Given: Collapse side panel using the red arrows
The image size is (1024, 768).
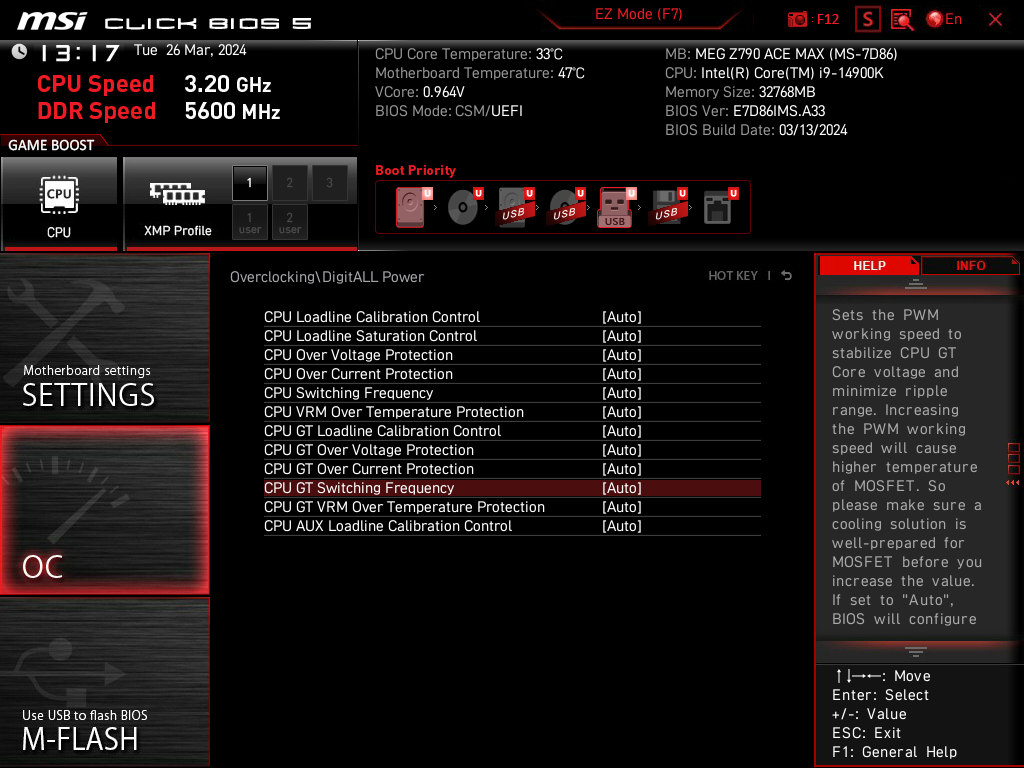Looking at the screenshot, I should click(1013, 483).
